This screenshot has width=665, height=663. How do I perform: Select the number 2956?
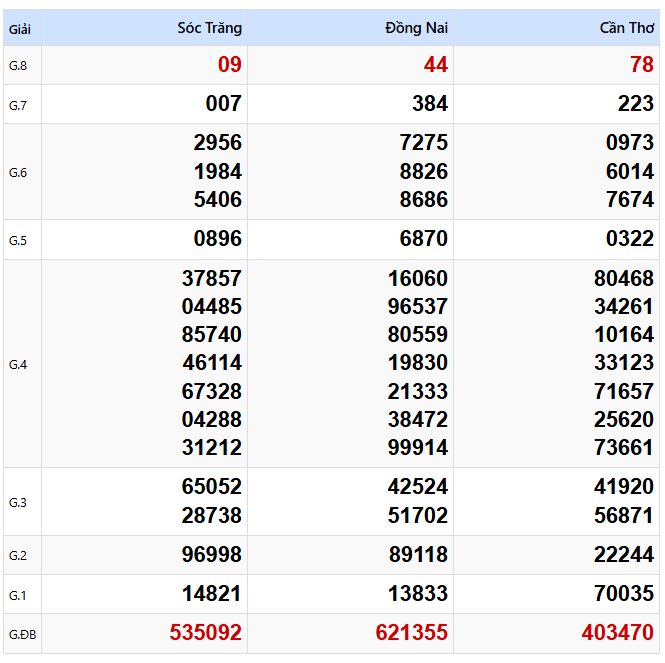pos(218,143)
